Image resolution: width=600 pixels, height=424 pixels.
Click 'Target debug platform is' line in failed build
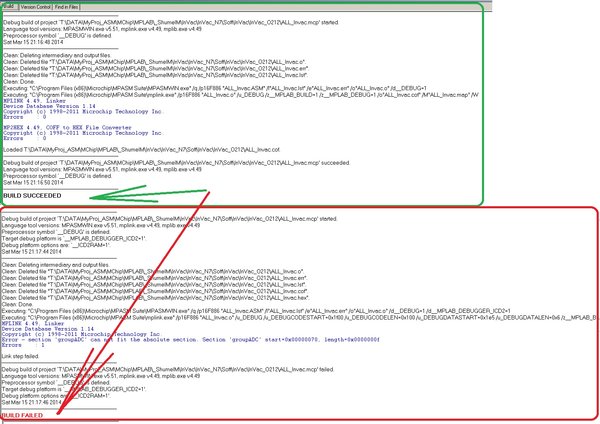tap(74, 238)
